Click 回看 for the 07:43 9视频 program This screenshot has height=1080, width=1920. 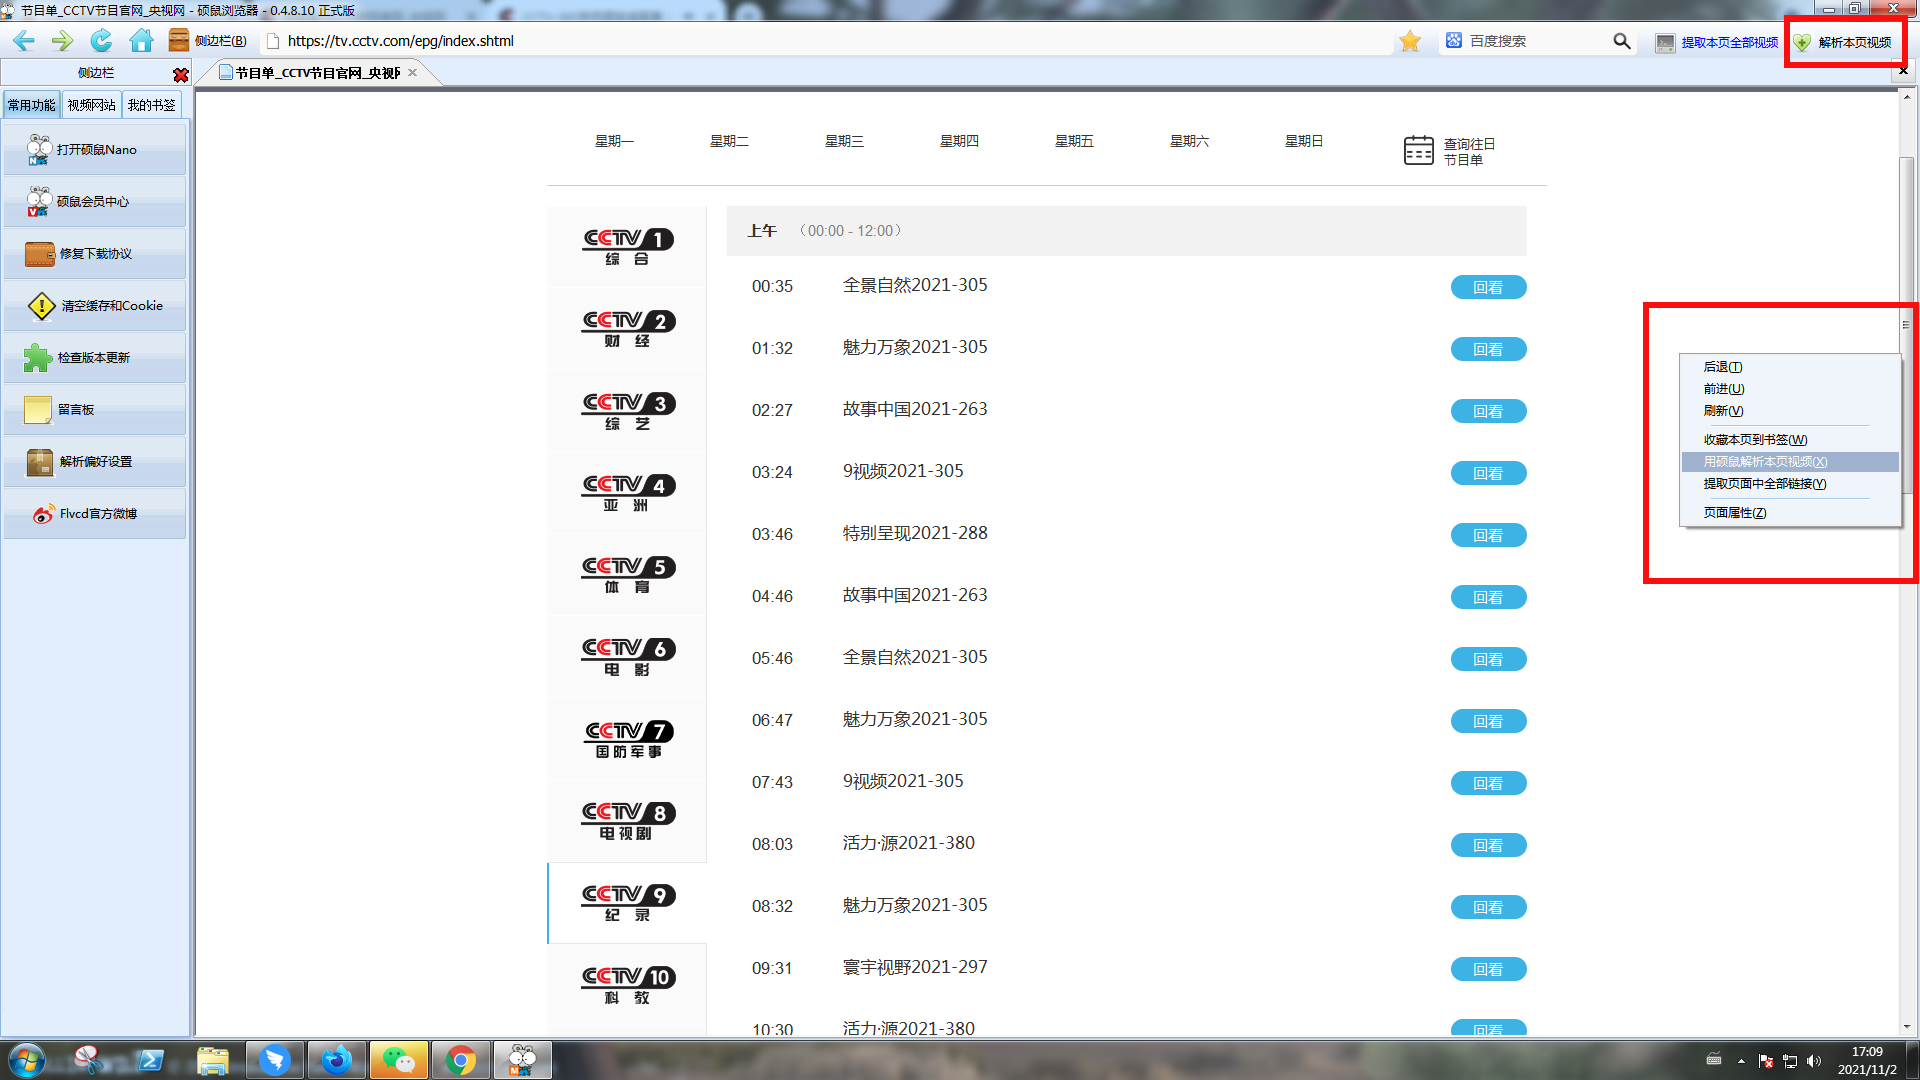point(1488,783)
